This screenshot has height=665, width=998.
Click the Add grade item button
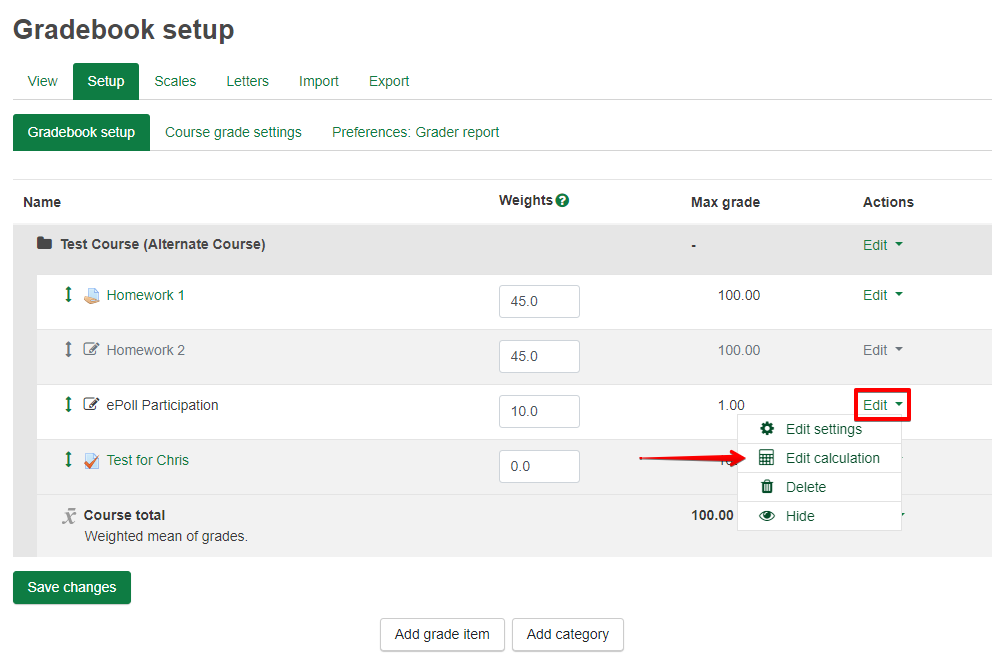[x=442, y=634]
